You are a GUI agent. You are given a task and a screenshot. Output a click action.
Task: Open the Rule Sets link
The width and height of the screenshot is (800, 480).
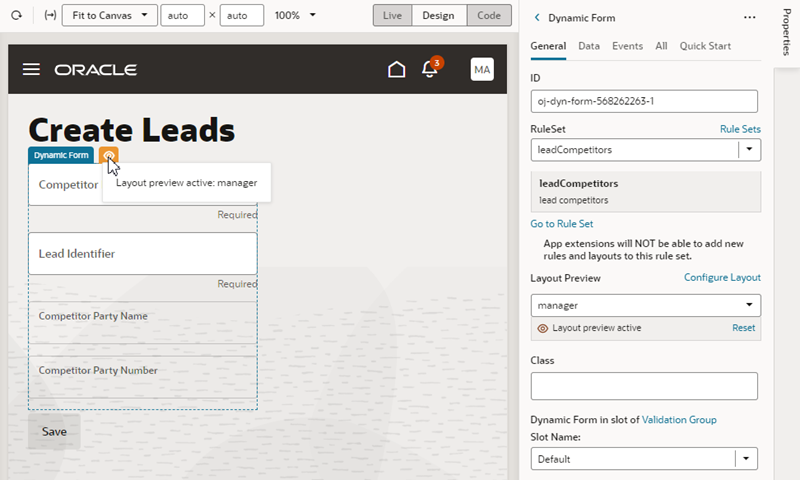[740, 129]
